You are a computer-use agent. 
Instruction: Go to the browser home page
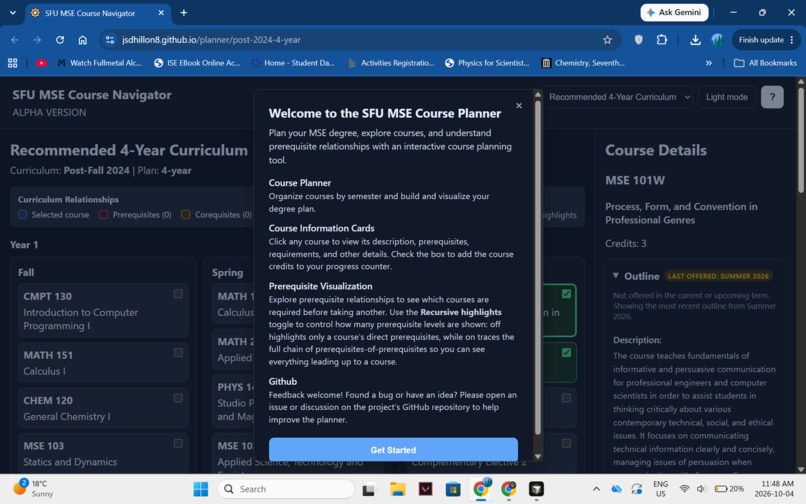click(82, 40)
